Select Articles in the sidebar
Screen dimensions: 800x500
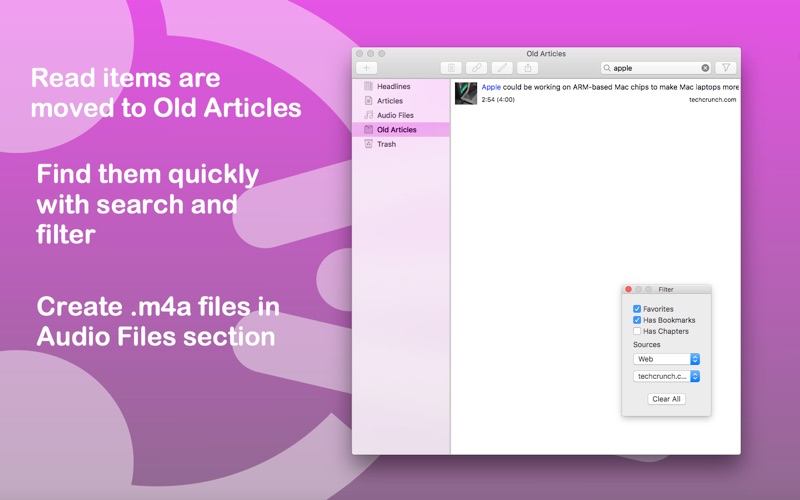point(401,101)
